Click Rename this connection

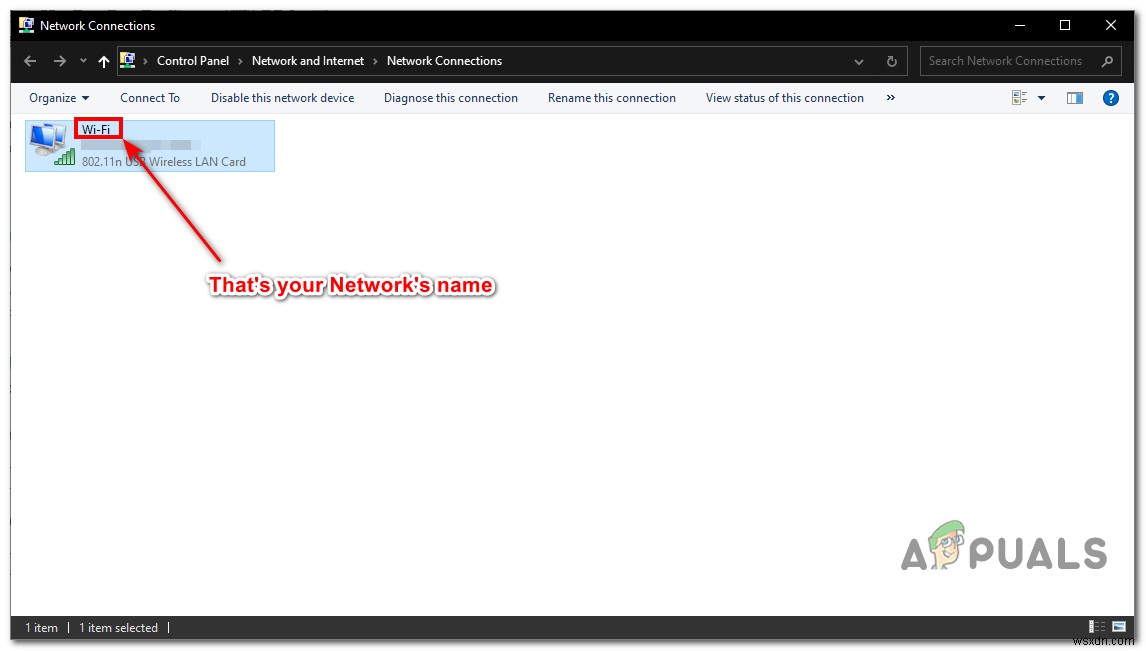612,97
